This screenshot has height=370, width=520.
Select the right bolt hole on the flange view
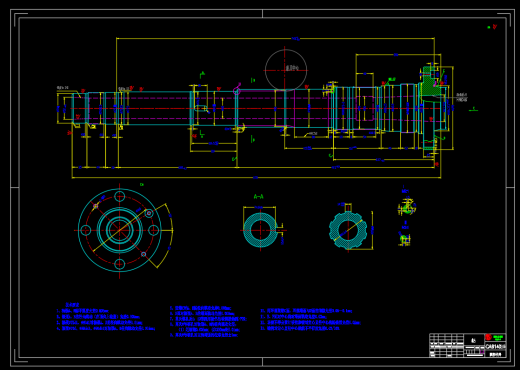[x=153, y=230]
